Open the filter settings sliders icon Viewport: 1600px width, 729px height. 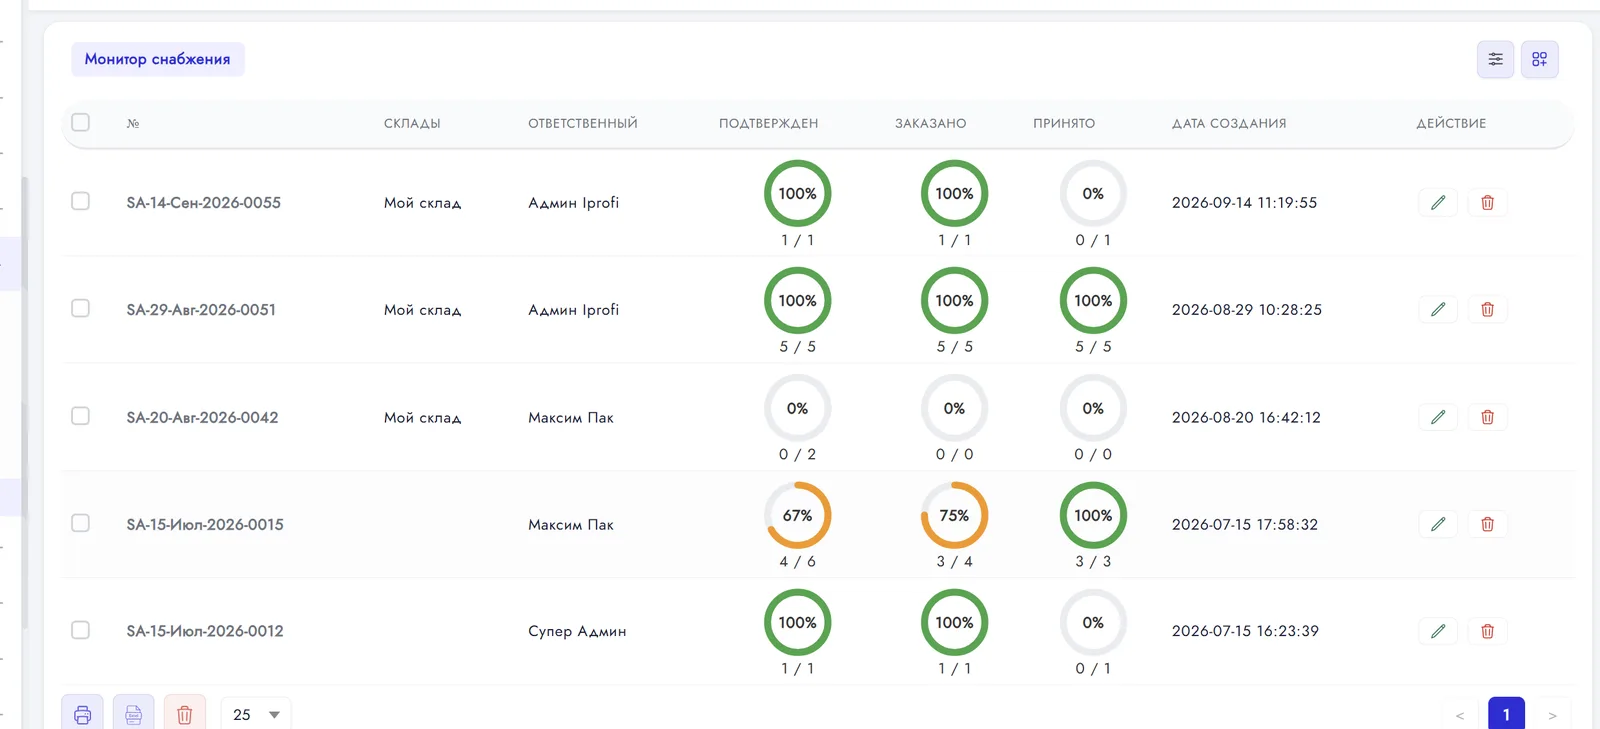(1495, 59)
